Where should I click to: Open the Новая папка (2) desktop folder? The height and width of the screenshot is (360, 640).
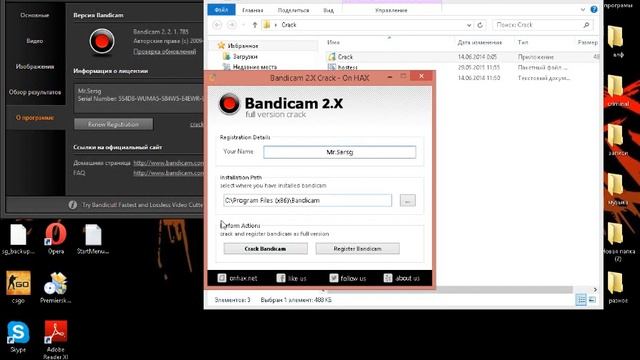(x=618, y=242)
